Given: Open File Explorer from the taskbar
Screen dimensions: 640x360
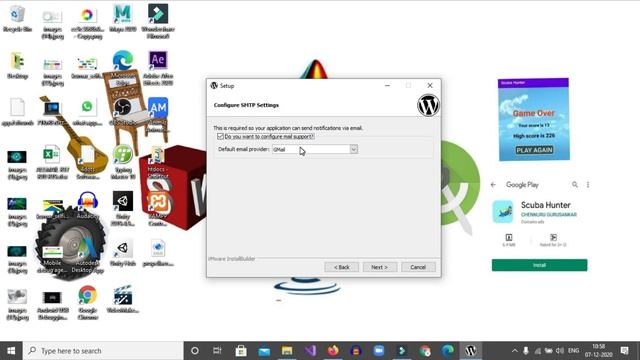Looking at the screenshot, I should point(287,351).
